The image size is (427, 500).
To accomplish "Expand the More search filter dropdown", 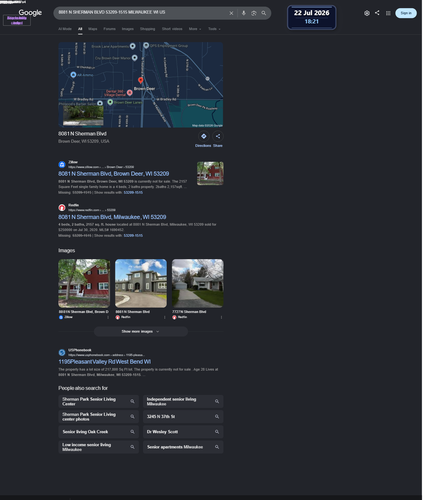I will click(x=195, y=29).
